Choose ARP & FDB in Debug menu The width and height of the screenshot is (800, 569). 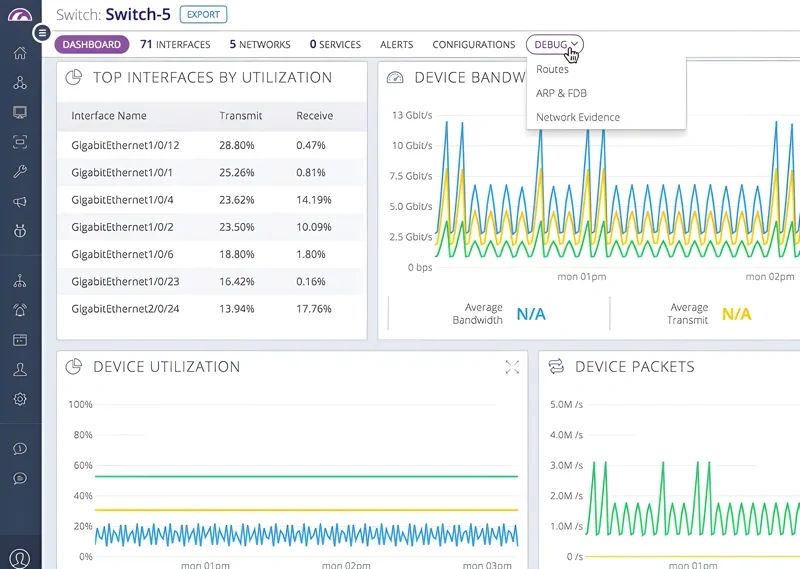561,93
